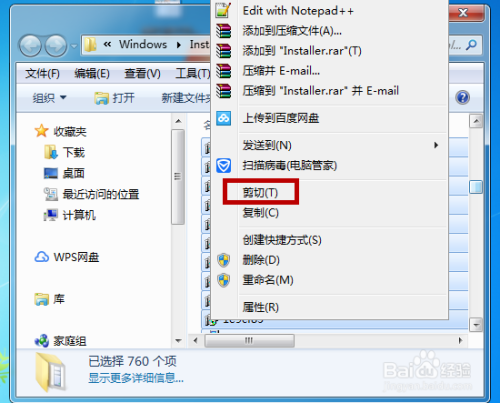Screen dimensions: 500x403
Task: Click the help question mark icon
Action: 463,98
